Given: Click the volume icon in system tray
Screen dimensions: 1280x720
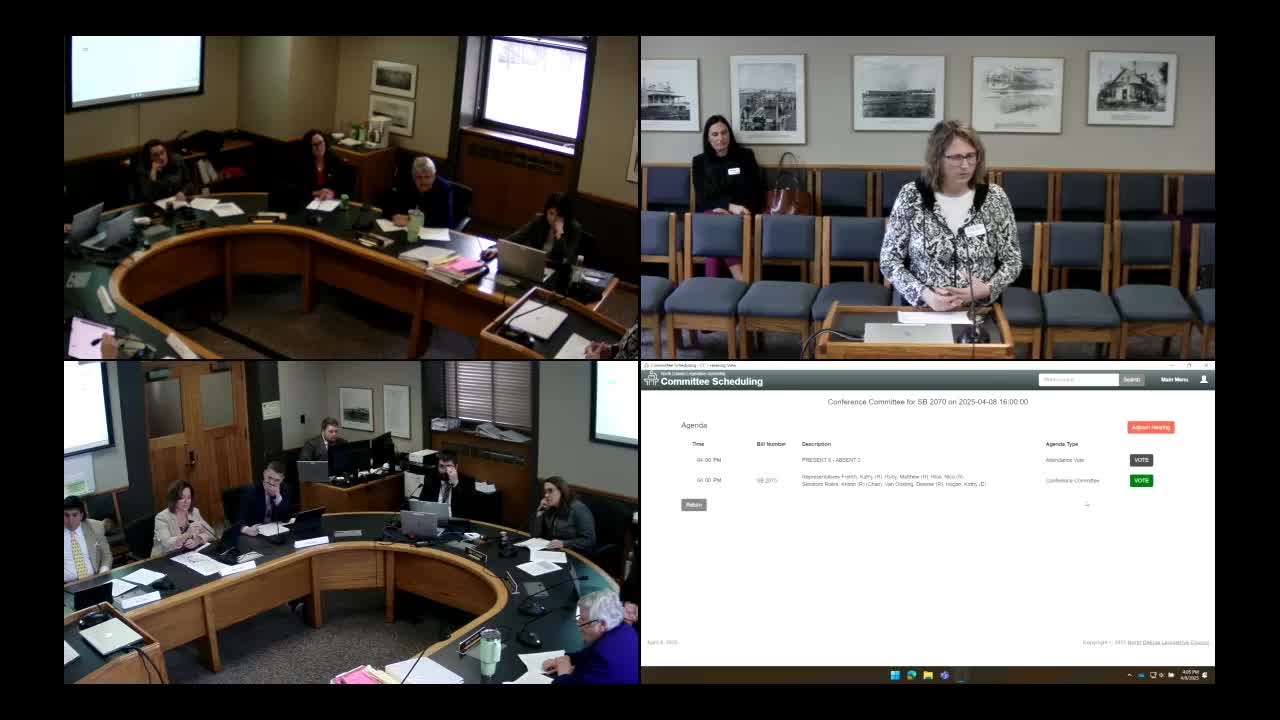Looking at the screenshot, I should (x=1162, y=675).
